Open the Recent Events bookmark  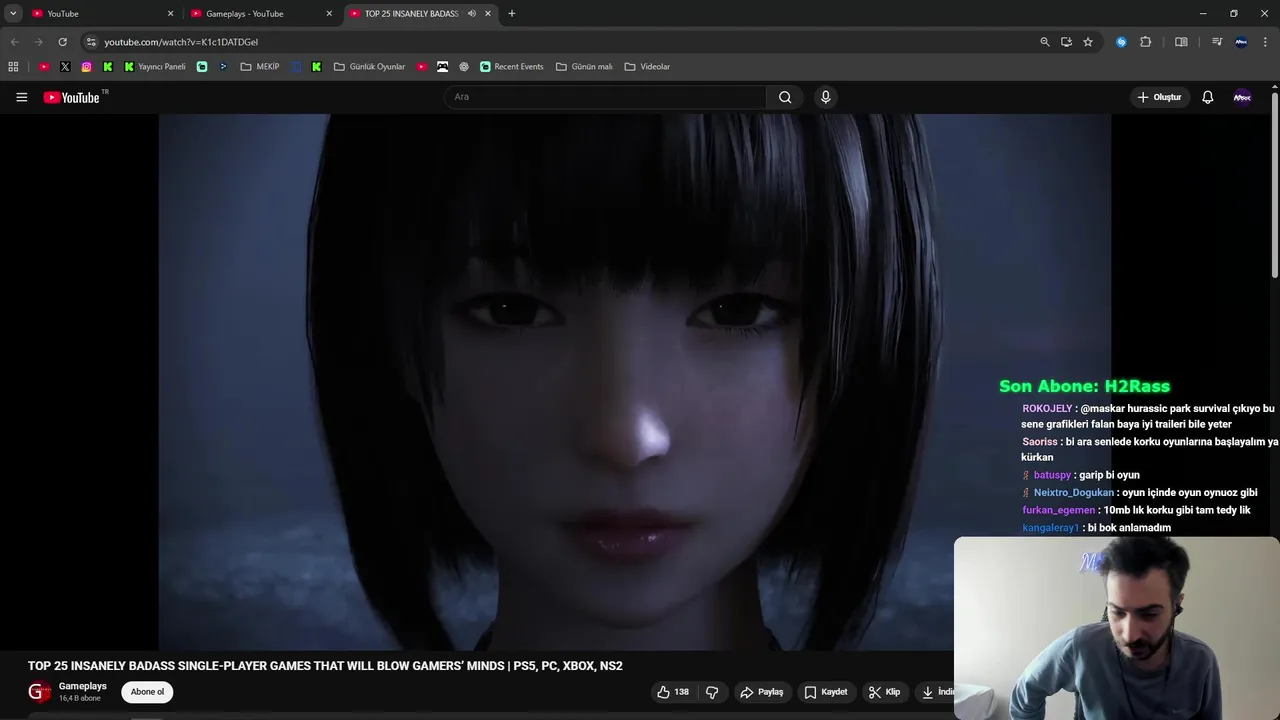coord(512,67)
